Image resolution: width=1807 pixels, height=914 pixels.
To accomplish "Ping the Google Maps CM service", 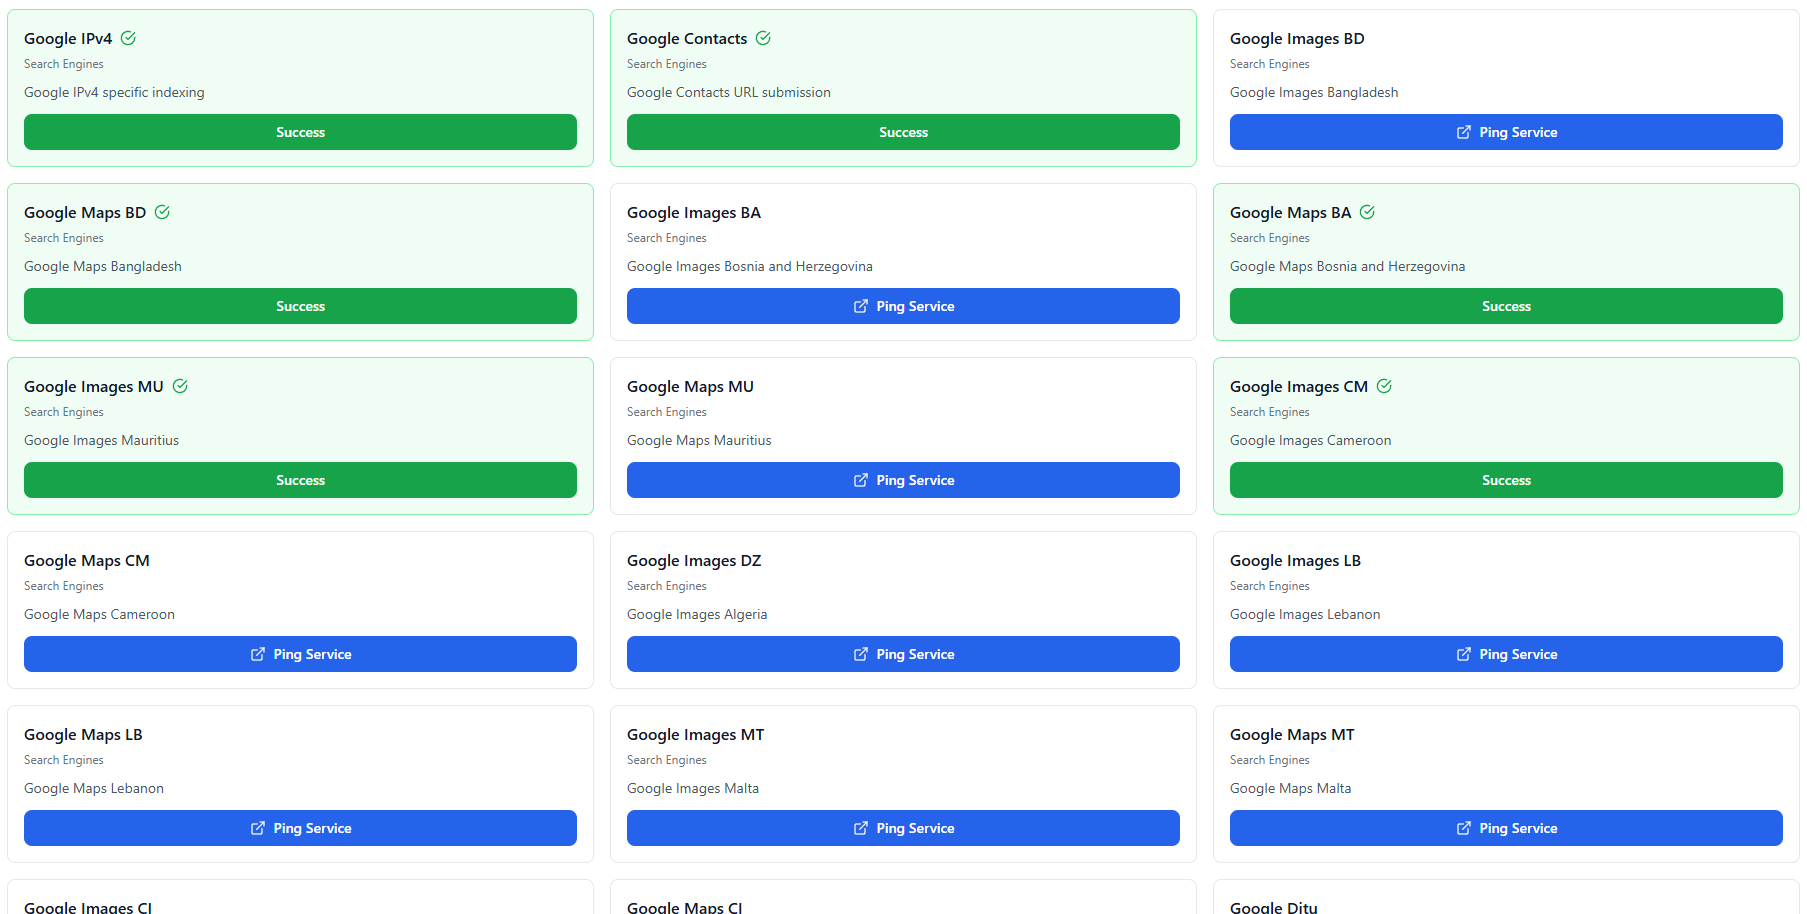I will 300,654.
